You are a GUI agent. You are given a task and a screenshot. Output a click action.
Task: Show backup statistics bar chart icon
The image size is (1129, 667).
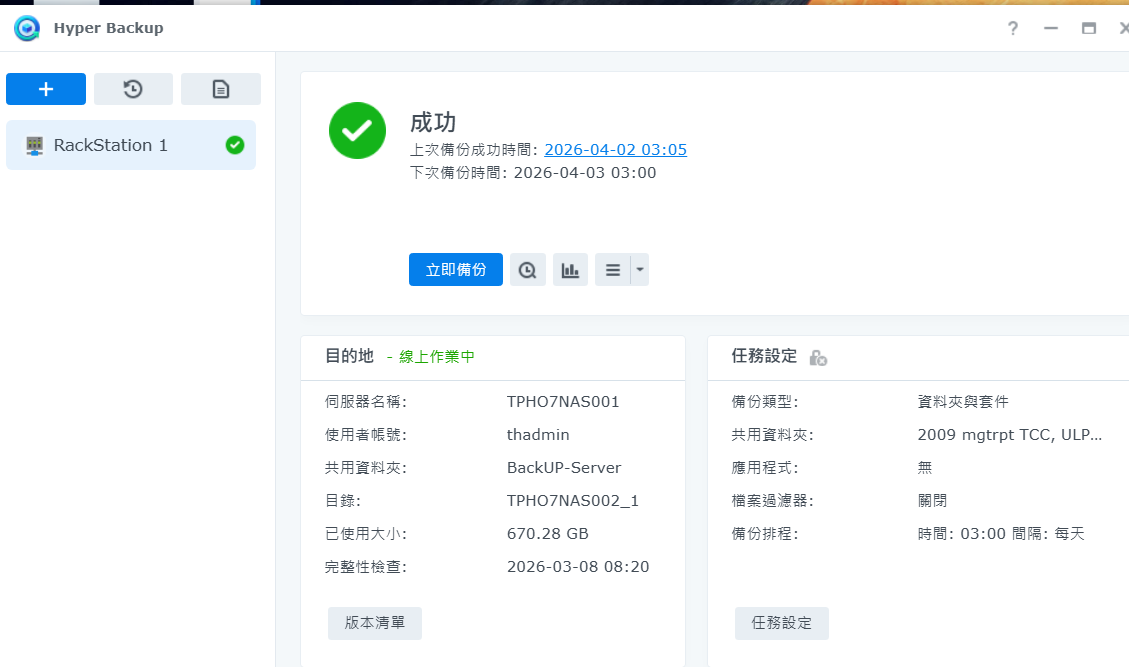tap(570, 270)
